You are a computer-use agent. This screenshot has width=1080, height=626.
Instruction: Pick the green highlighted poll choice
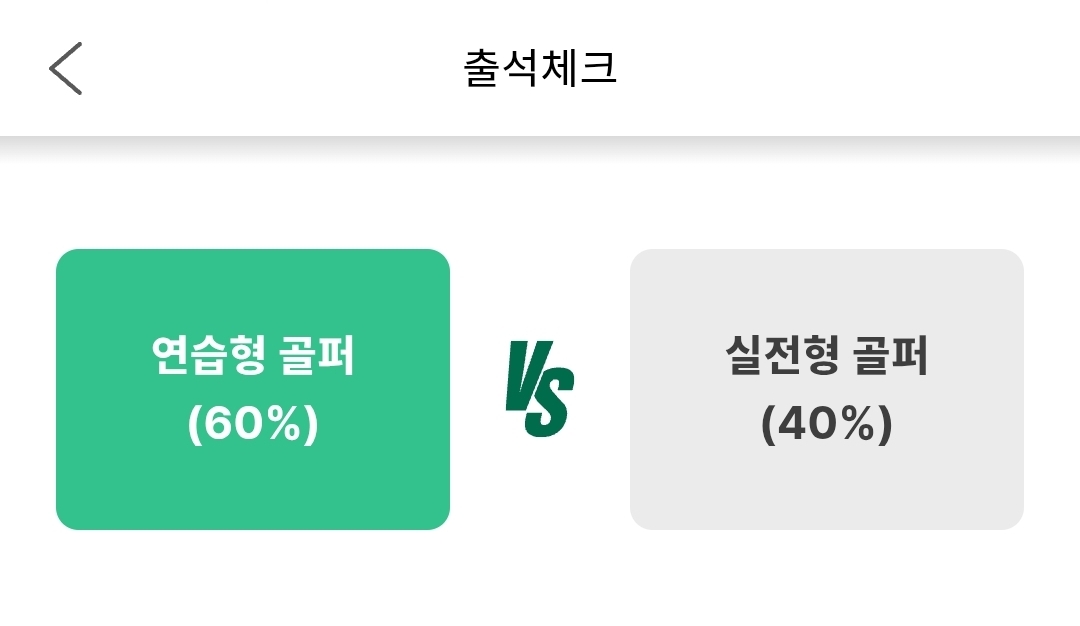(253, 389)
